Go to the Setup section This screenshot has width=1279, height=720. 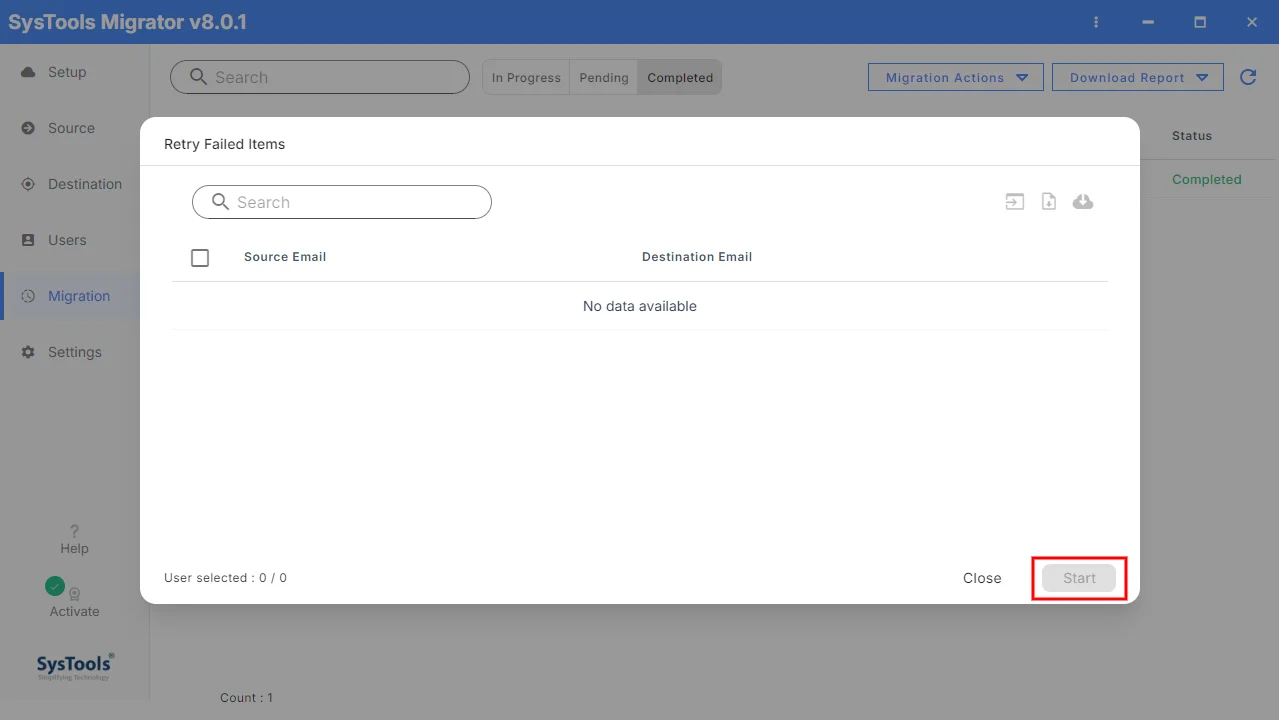click(74, 72)
